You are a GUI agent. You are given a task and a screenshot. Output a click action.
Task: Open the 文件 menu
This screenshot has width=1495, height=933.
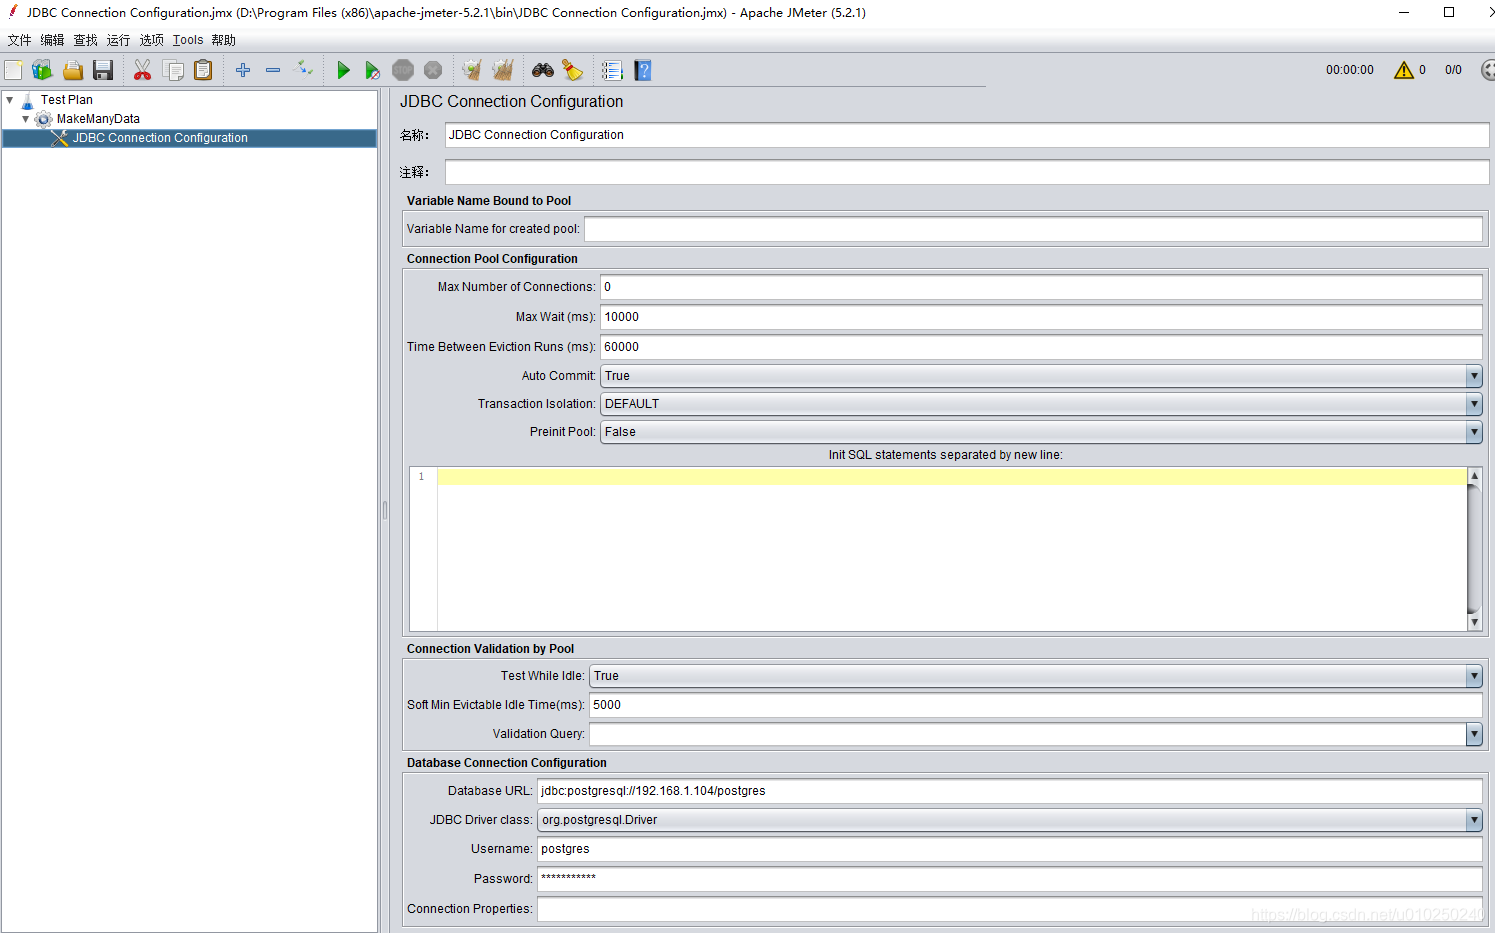click(x=19, y=40)
